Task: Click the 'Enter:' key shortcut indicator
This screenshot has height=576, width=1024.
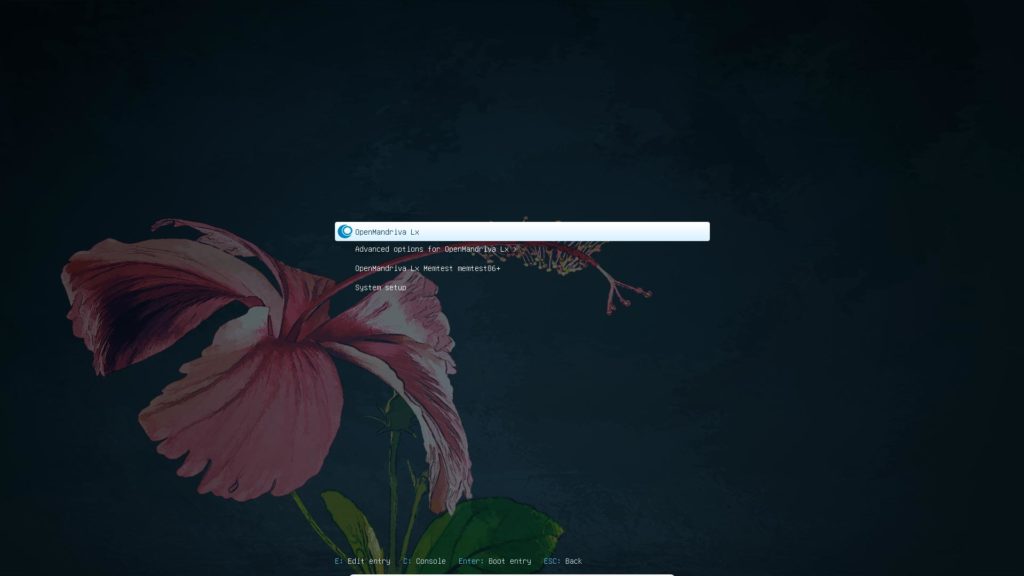Action: [471, 561]
